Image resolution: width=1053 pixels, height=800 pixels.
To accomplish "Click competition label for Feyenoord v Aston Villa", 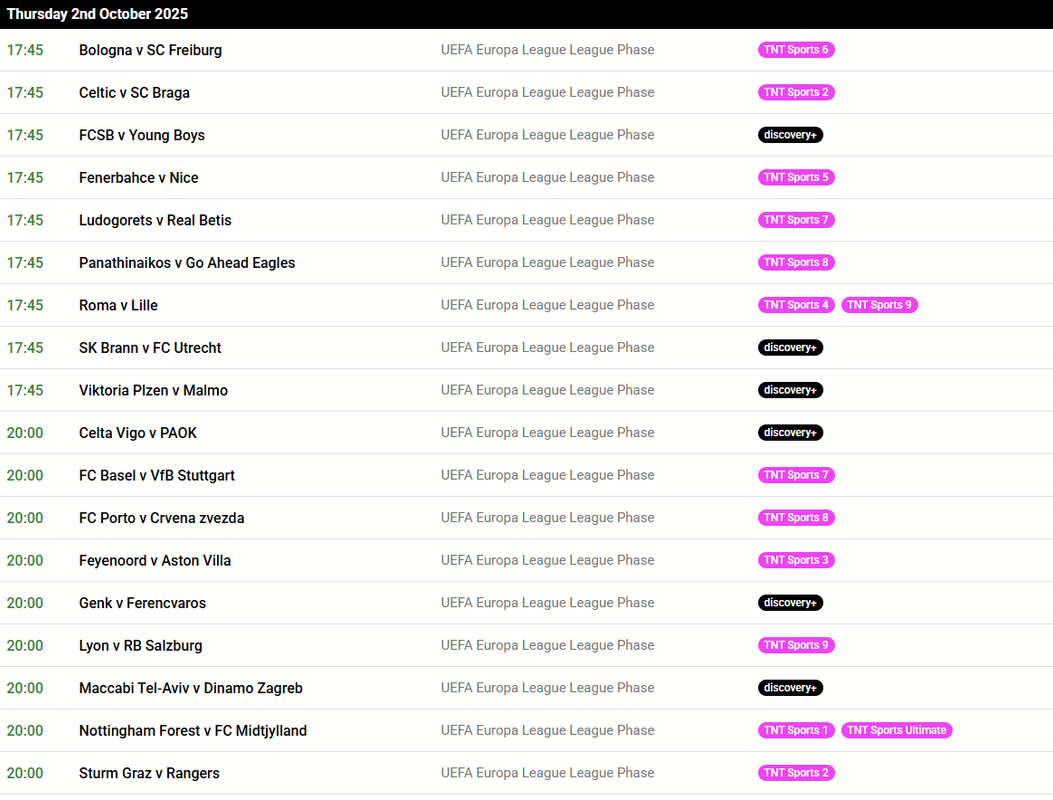I will [547, 560].
